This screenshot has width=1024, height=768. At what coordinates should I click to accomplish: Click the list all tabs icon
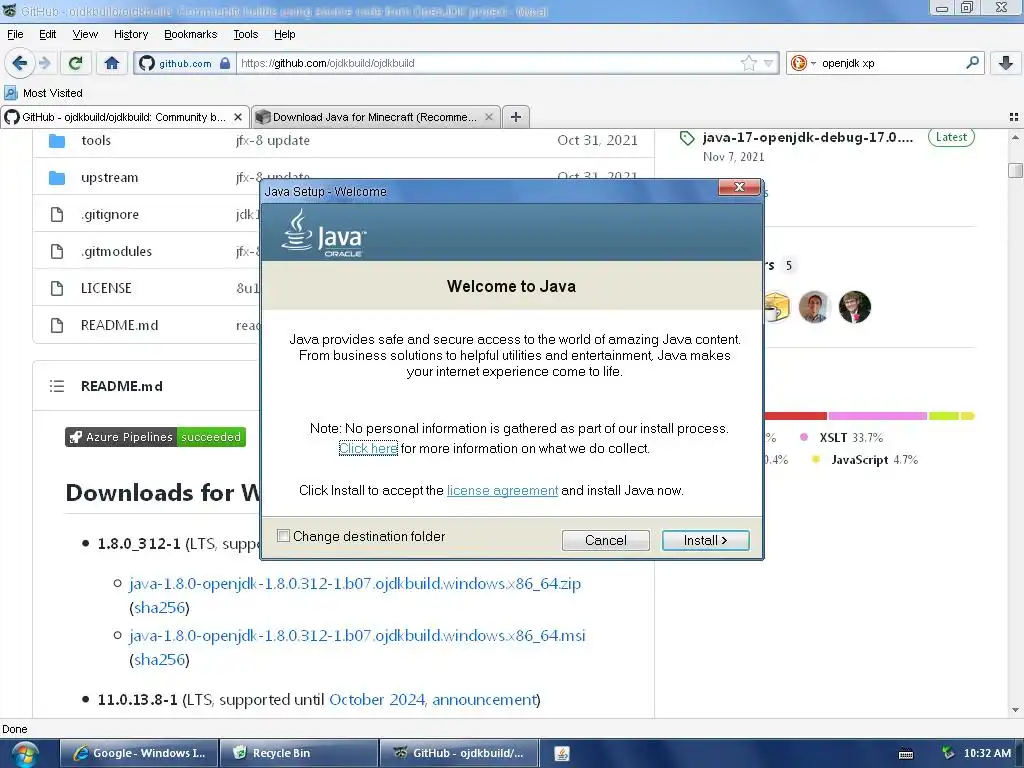(x=1014, y=117)
